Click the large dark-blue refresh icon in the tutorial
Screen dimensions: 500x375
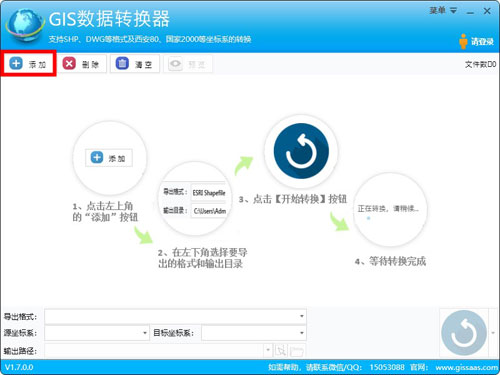(x=301, y=151)
